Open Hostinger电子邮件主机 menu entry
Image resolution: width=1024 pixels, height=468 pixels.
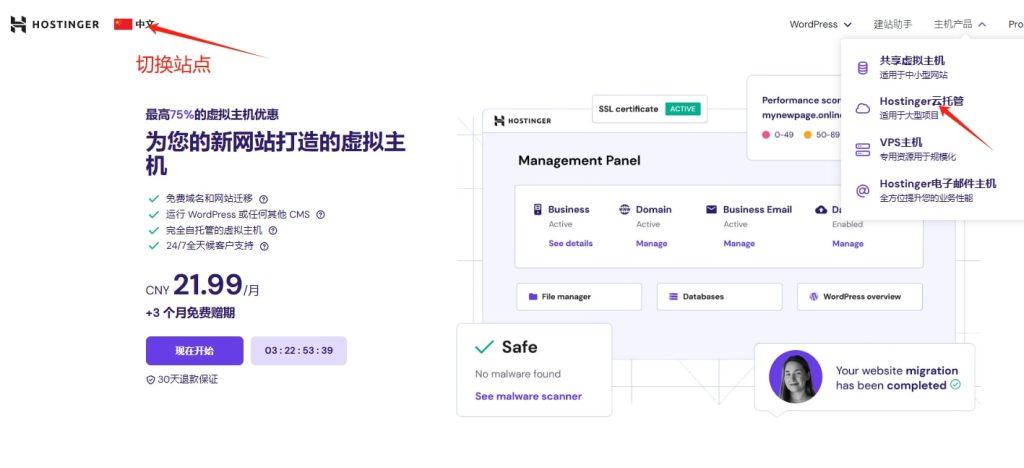pyautogui.click(x=938, y=183)
